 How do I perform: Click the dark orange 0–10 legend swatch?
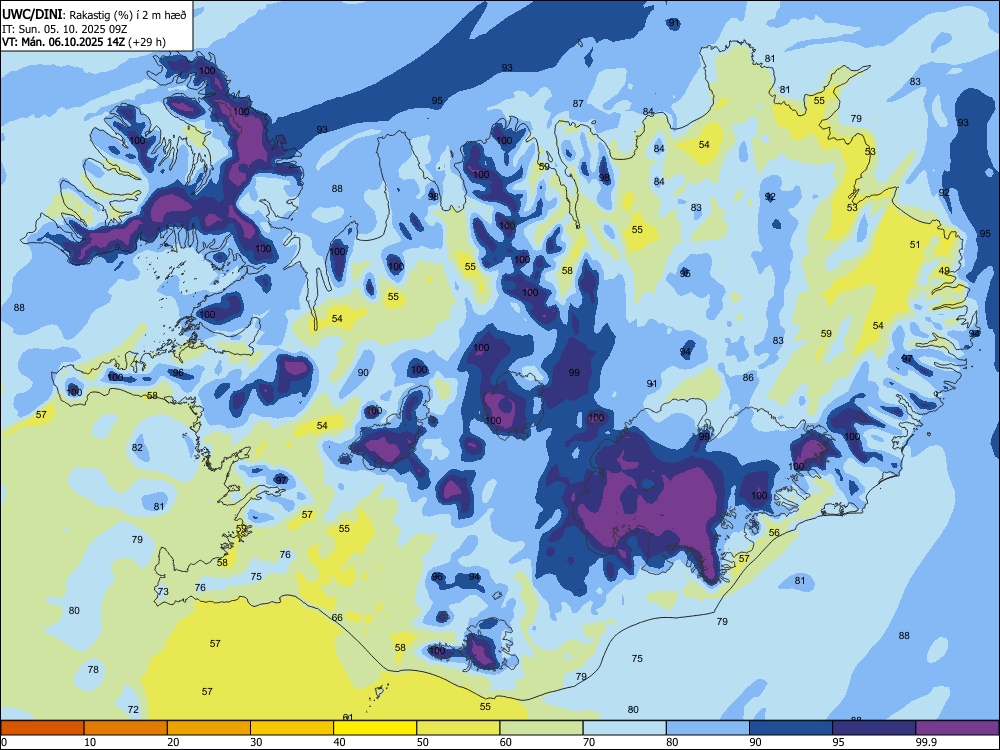[42, 728]
